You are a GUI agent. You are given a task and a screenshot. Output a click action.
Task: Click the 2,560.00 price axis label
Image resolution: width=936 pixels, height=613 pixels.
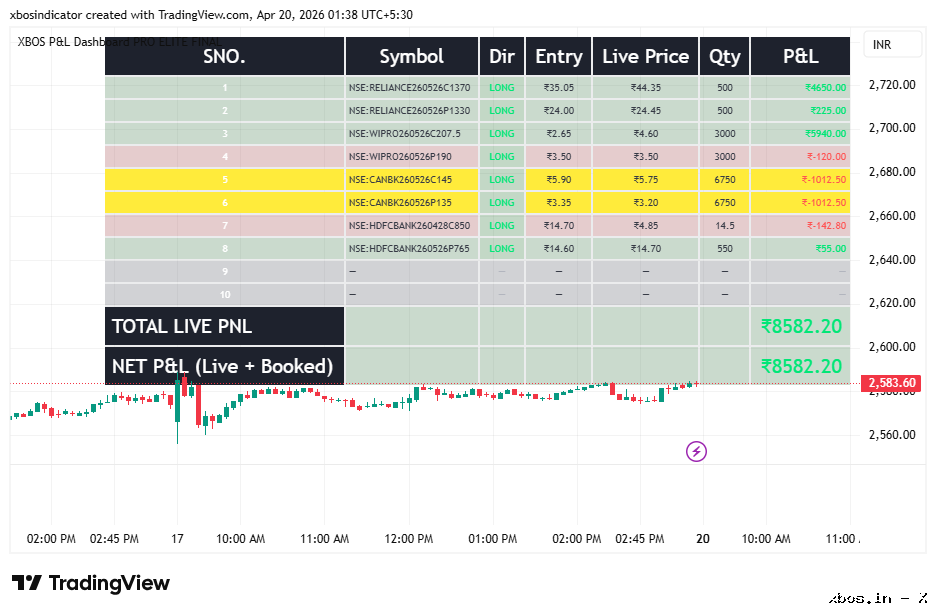point(892,435)
